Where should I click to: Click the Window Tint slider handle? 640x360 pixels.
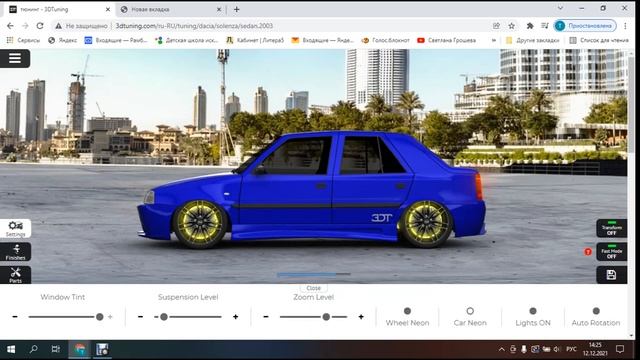coord(100,317)
